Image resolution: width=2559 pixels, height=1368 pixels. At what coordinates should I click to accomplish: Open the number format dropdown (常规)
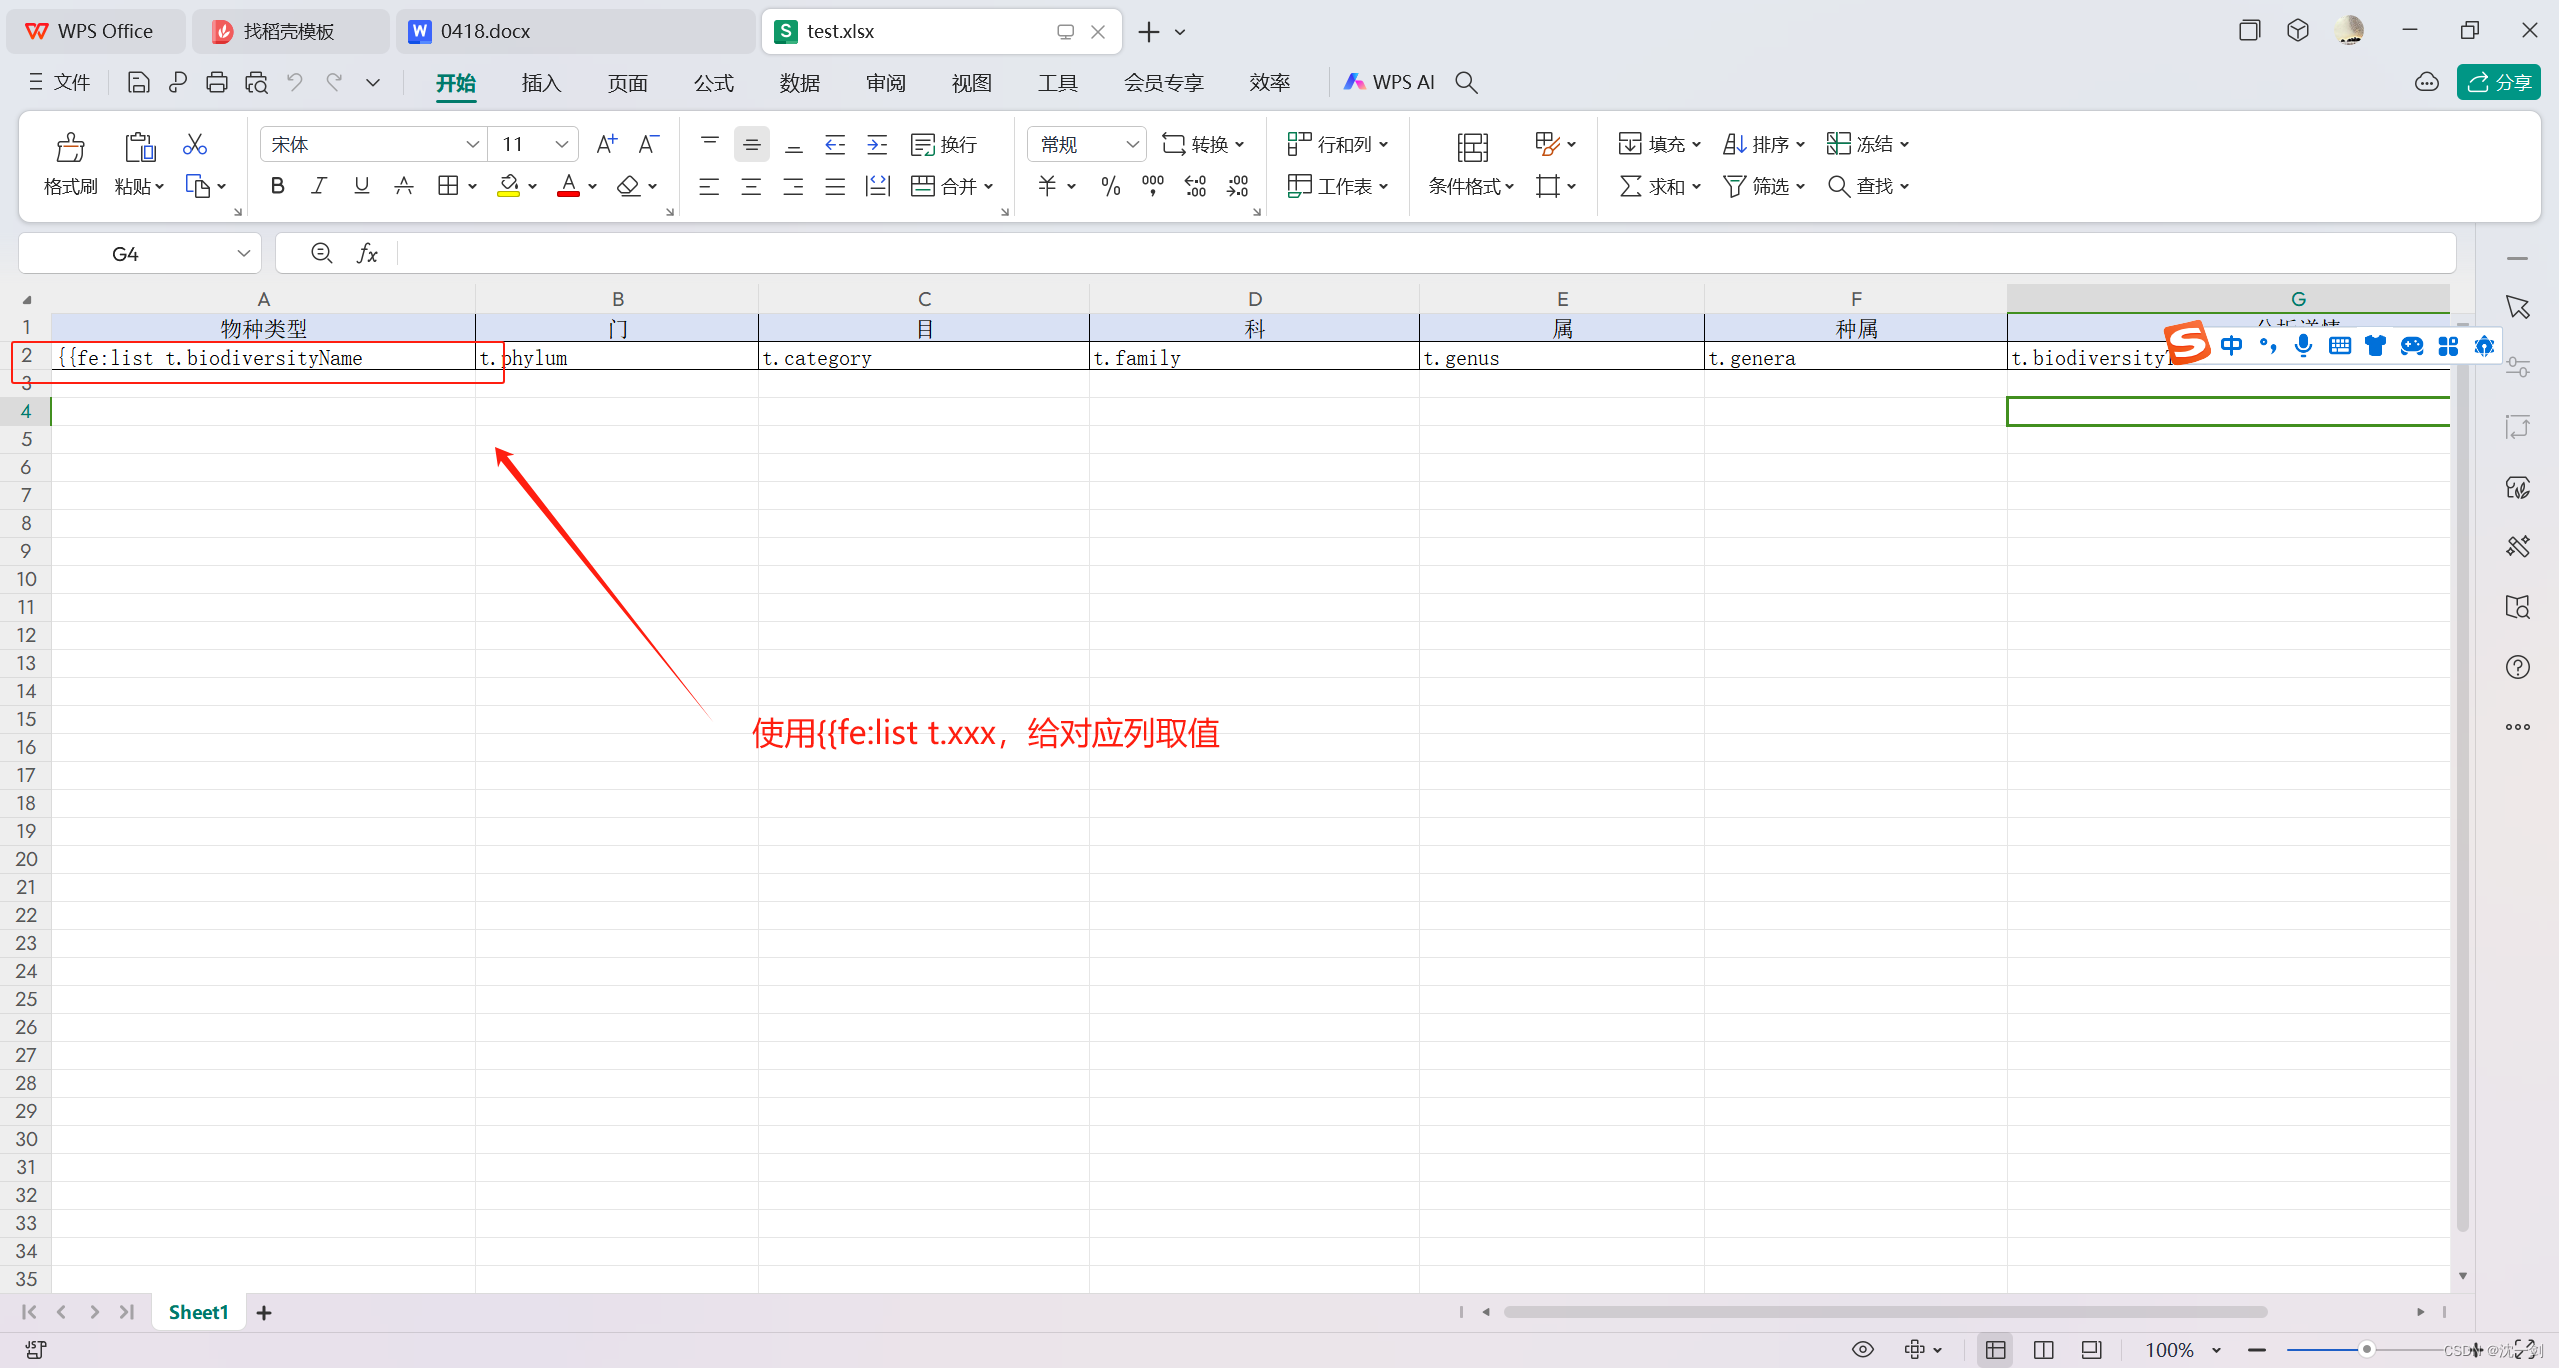1132,145
